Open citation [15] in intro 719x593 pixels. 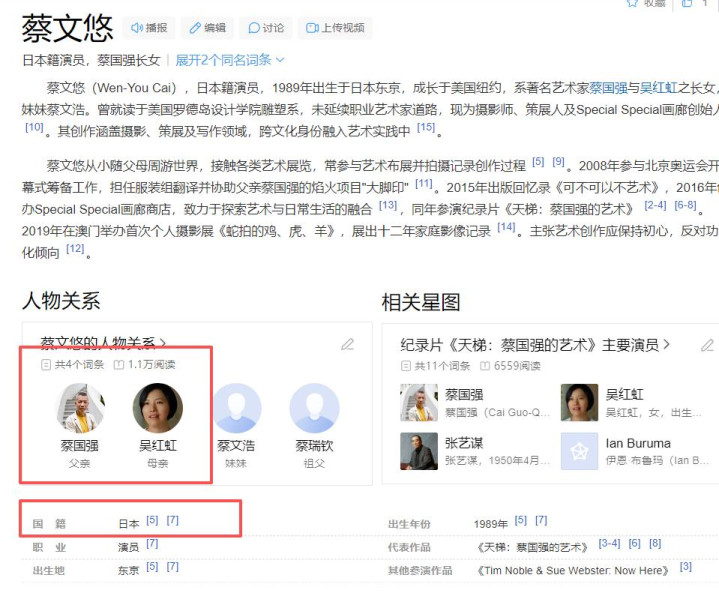coord(426,127)
